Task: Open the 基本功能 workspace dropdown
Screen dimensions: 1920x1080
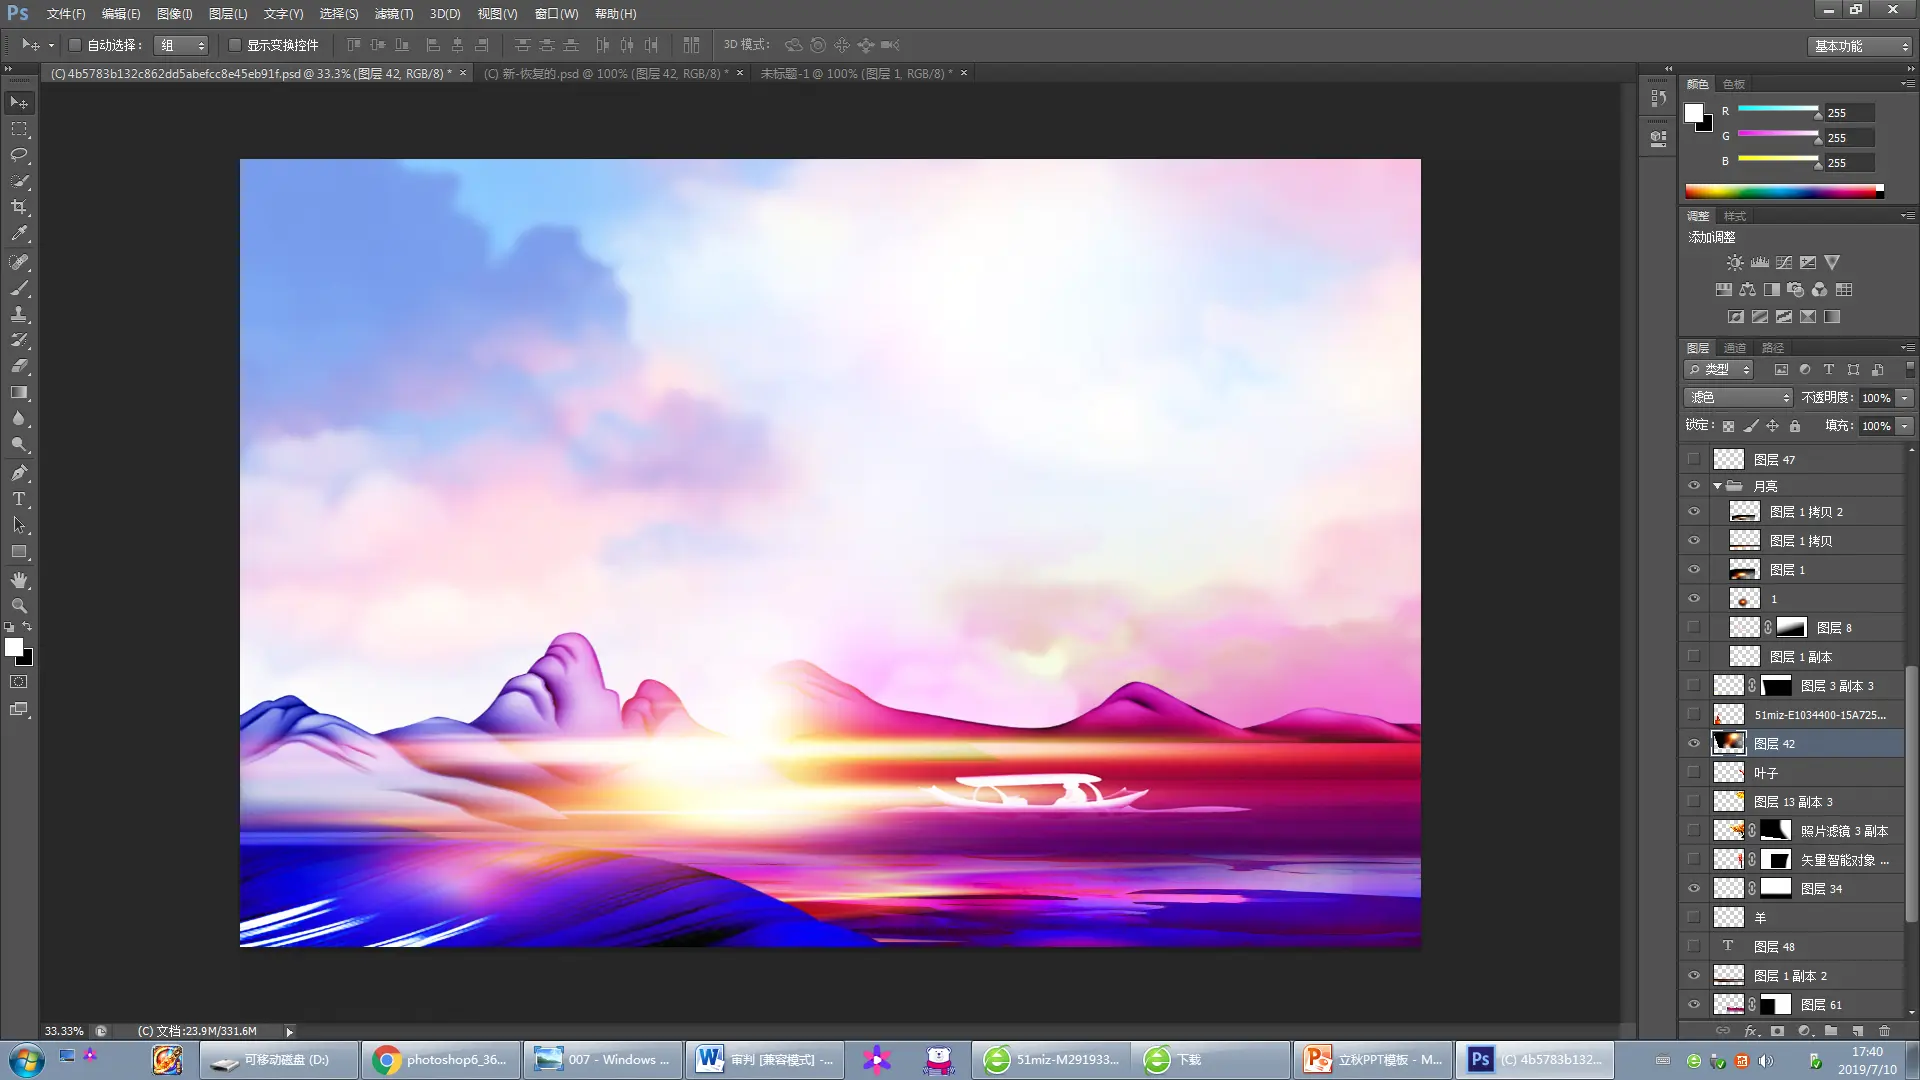Action: (1861, 46)
